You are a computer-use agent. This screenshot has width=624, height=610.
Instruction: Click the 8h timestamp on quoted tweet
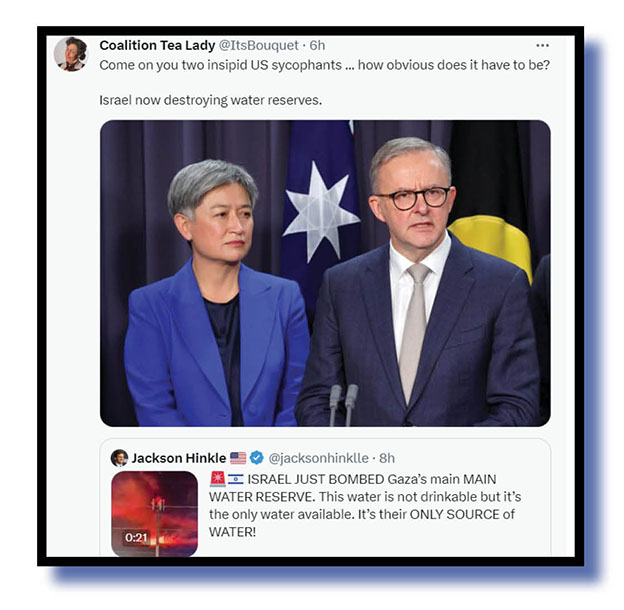point(387,458)
